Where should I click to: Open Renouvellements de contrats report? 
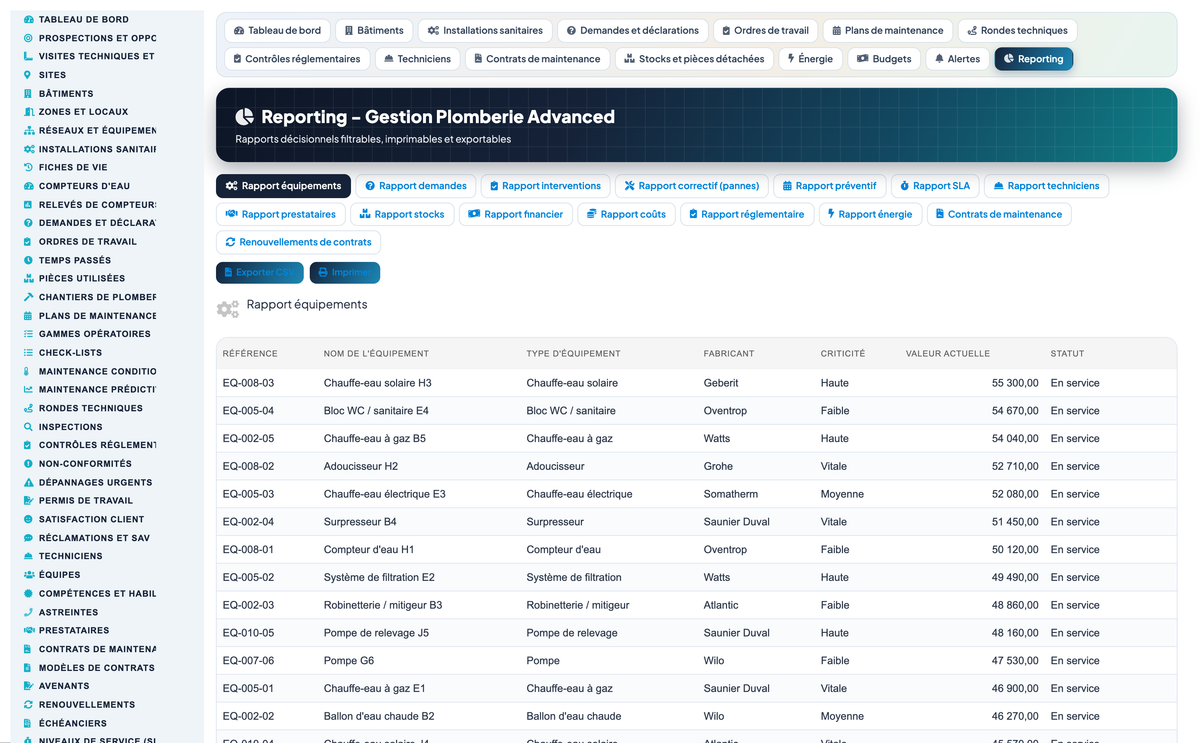tap(298, 242)
